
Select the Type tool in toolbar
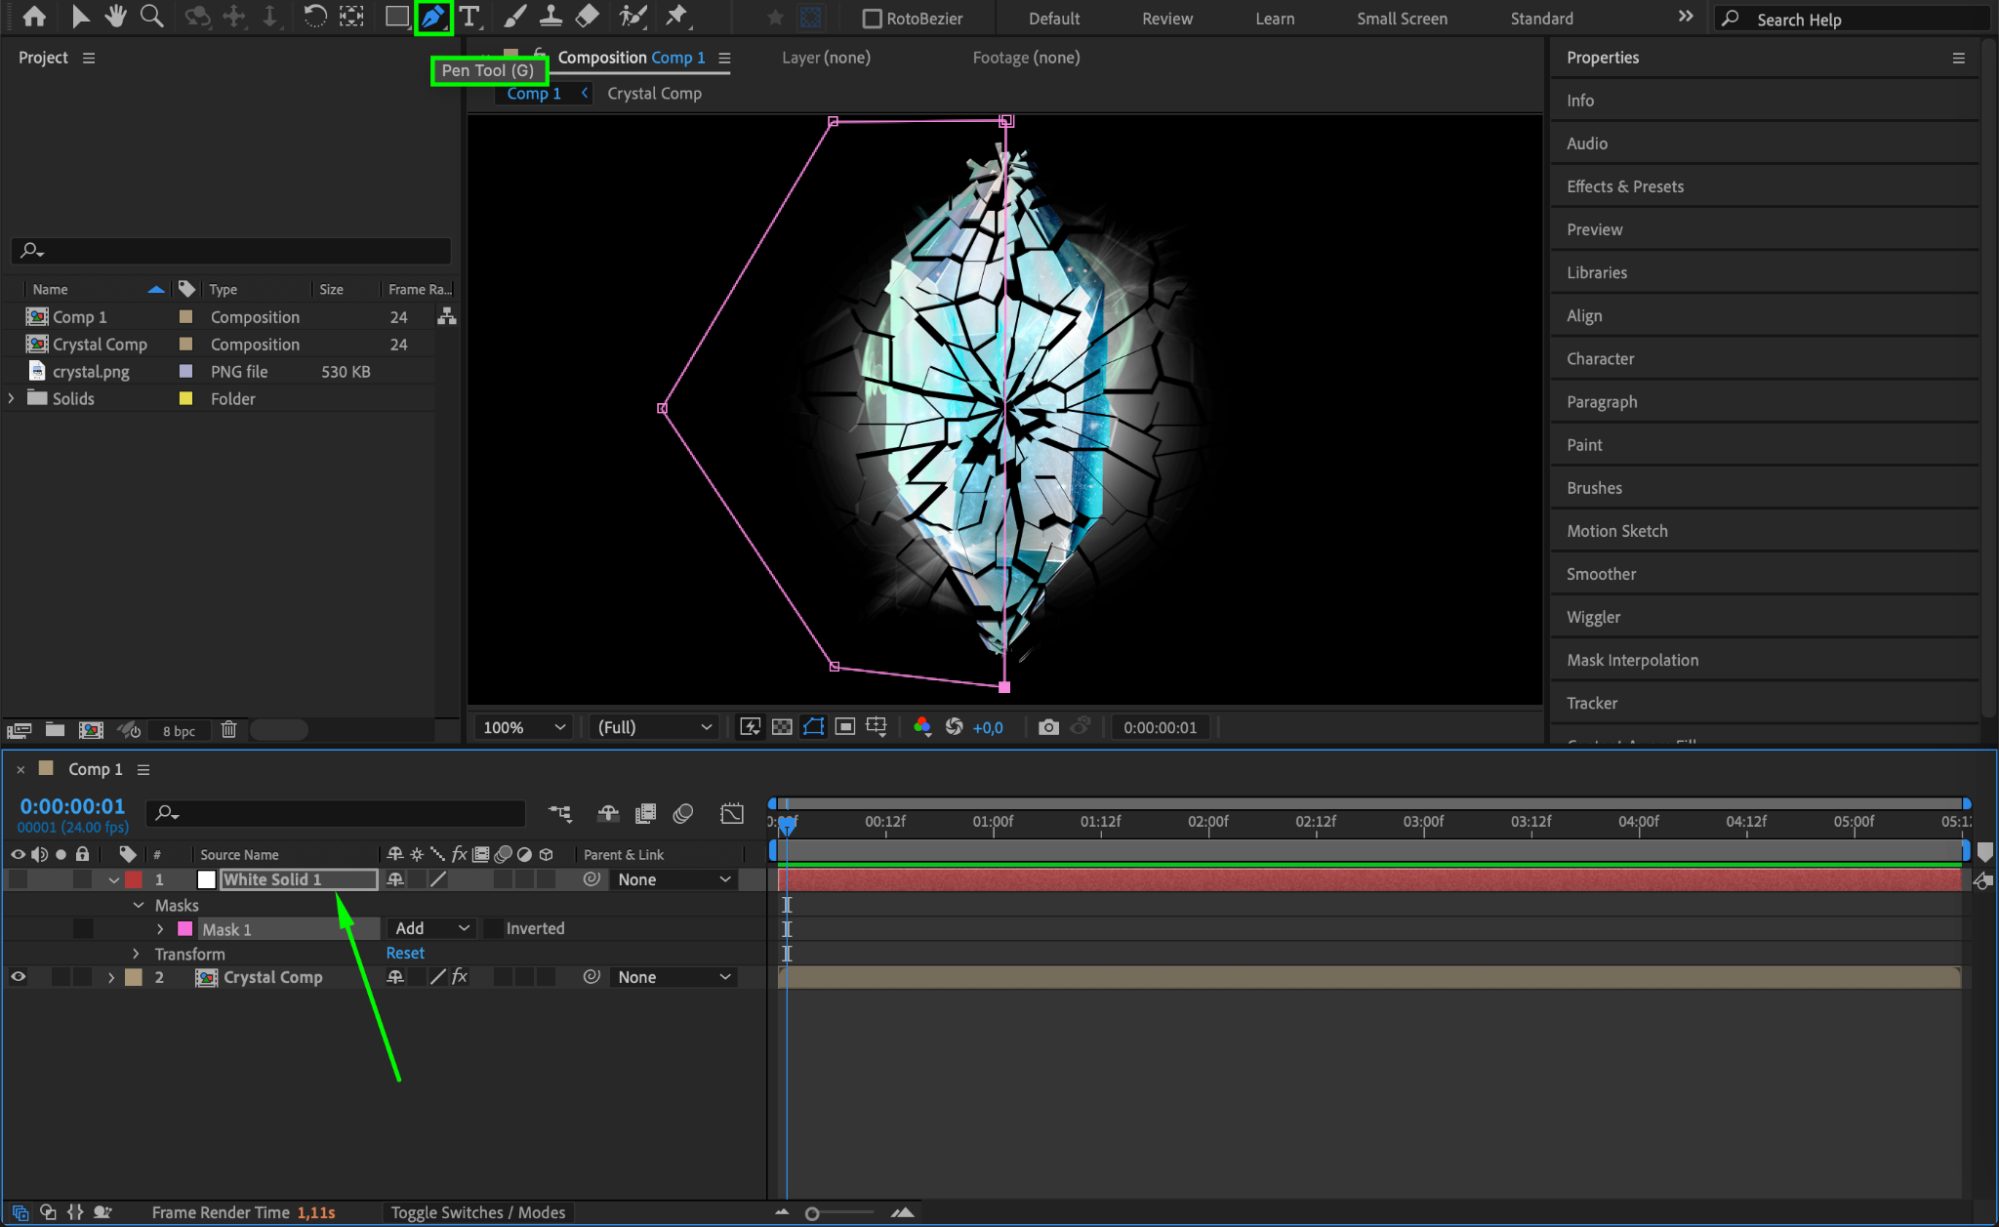tap(469, 16)
